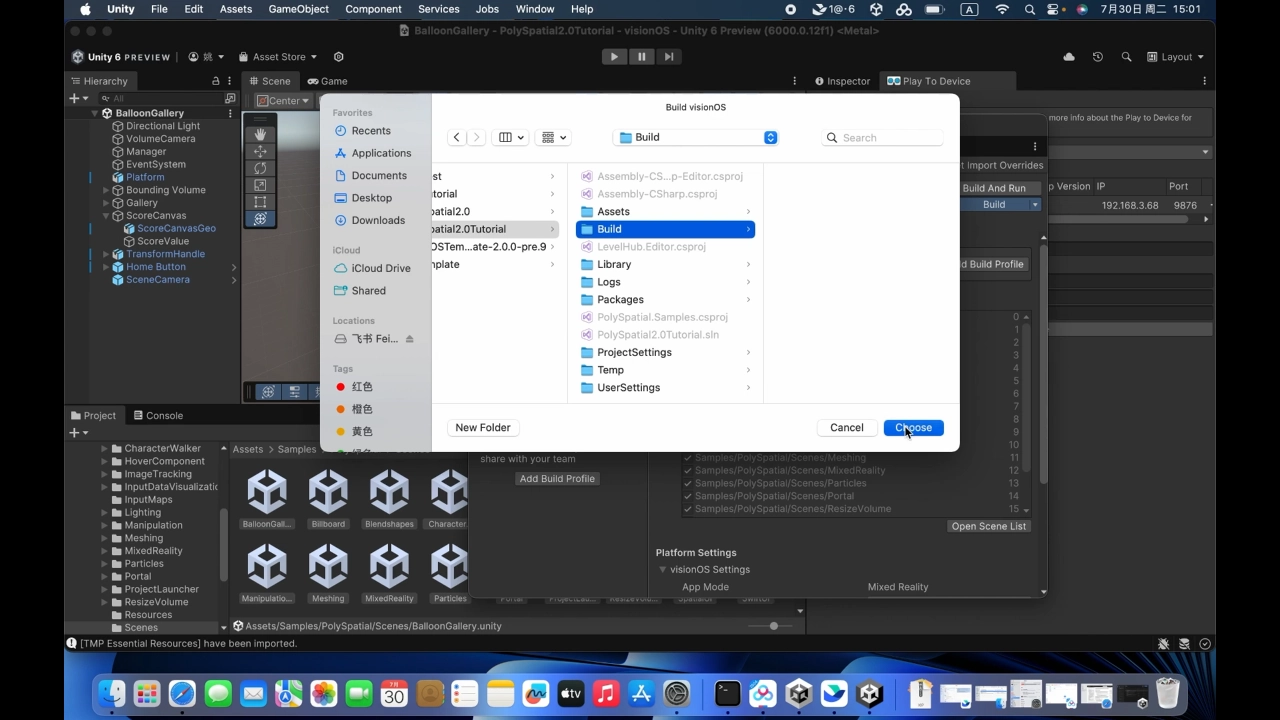This screenshot has height=720, width=1280.
Task: Toggle the Hierarchy panel lock icon
Action: point(215,81)
